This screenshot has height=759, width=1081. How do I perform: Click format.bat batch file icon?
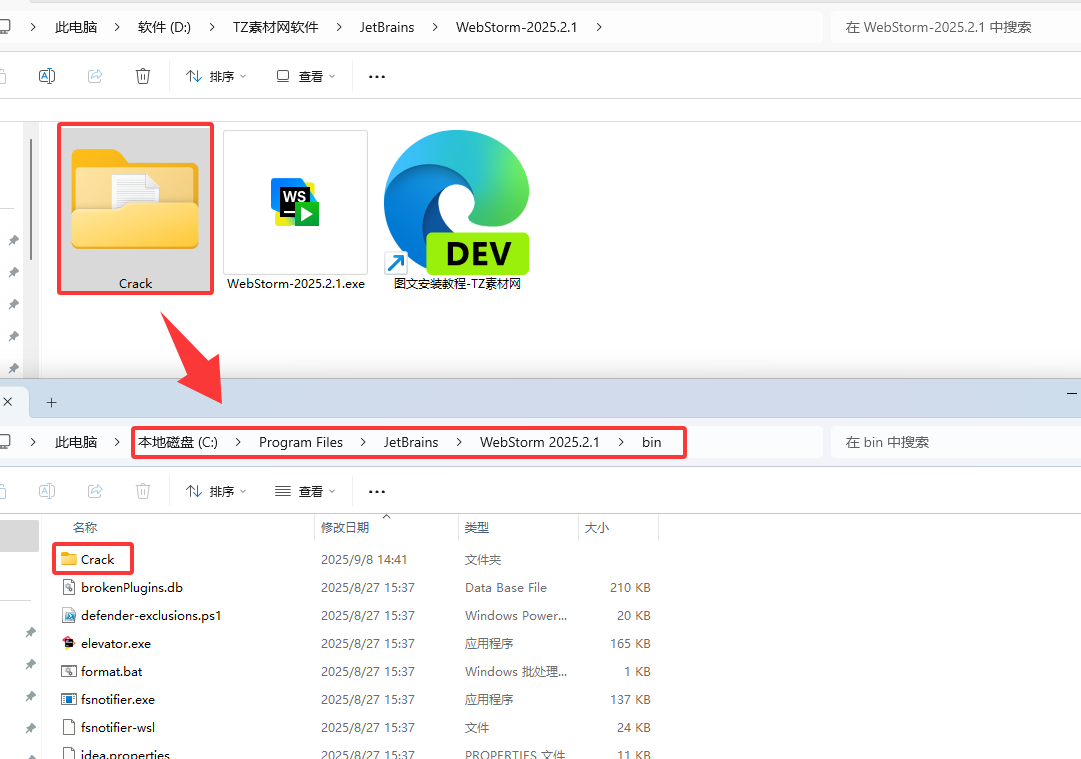pyautogui.click(x=68, y=671)
